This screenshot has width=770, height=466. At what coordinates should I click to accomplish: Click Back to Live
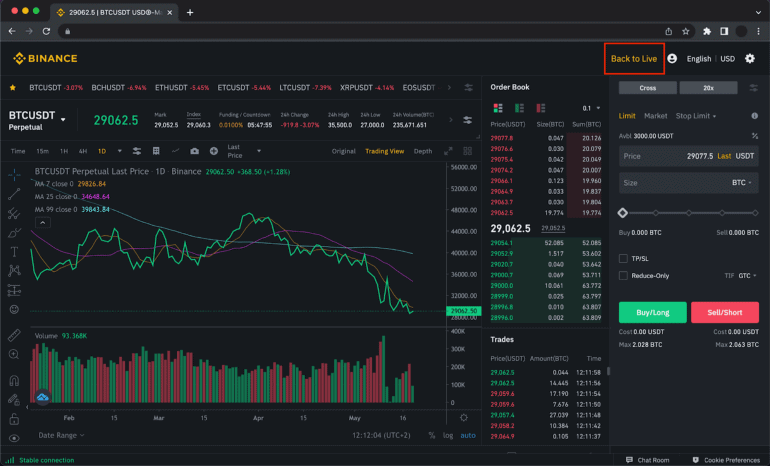pyautogui.click(x=634, y=58)
